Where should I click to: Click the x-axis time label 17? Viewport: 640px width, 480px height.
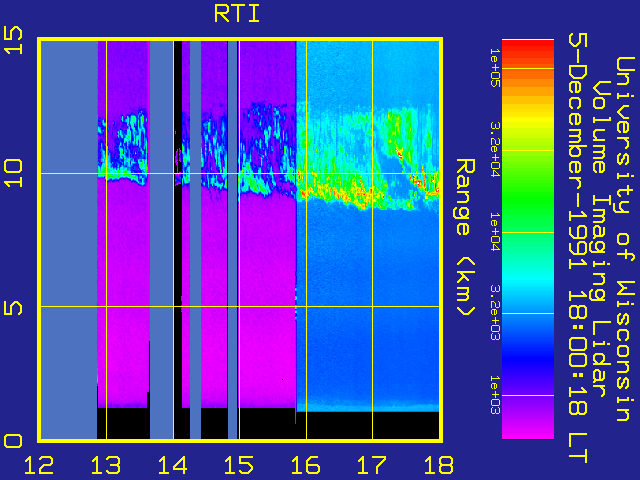[x=372, y=465]
